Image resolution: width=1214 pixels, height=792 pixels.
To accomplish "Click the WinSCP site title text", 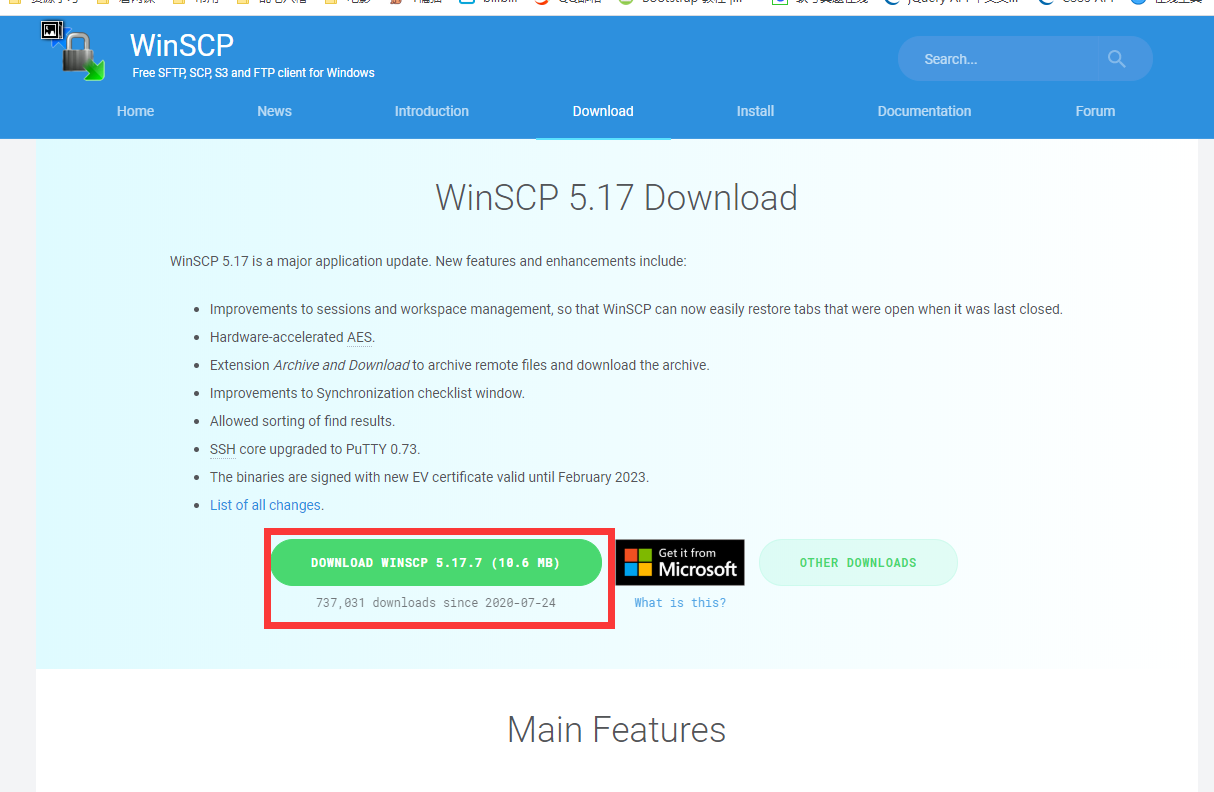I will 182,45.
